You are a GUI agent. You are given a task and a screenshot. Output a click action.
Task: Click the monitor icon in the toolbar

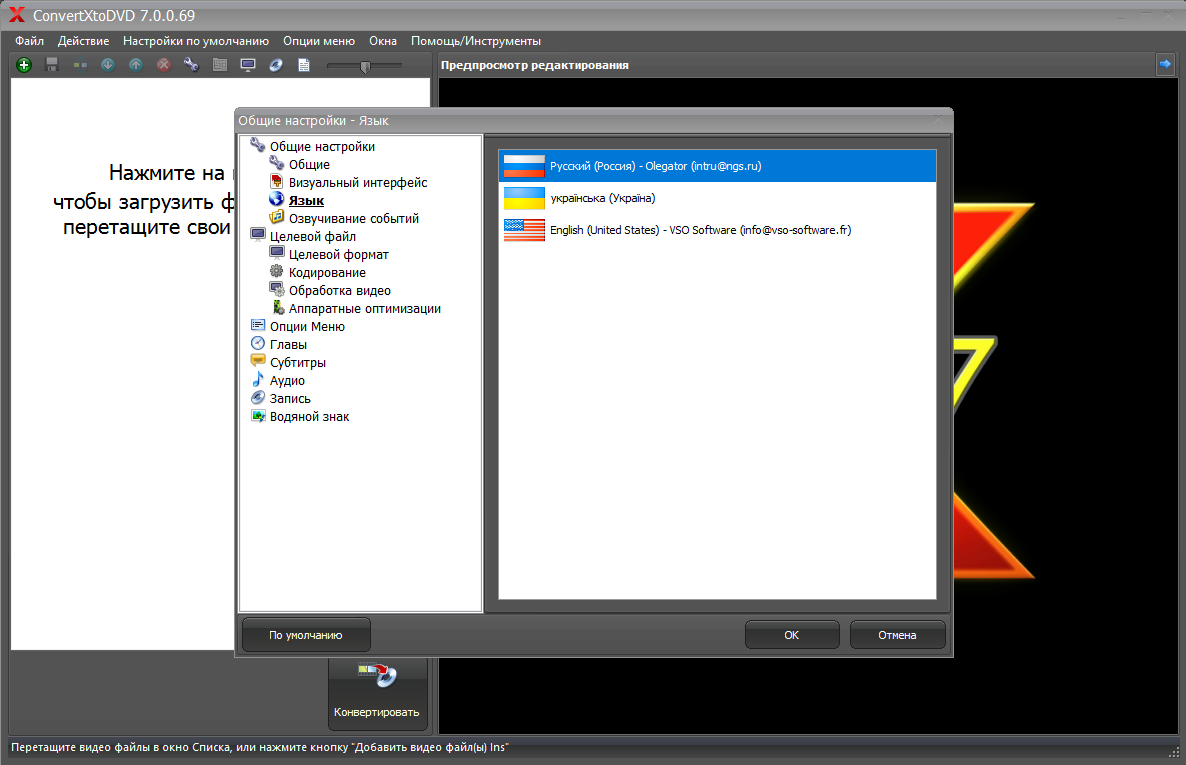tap(248, 65)
